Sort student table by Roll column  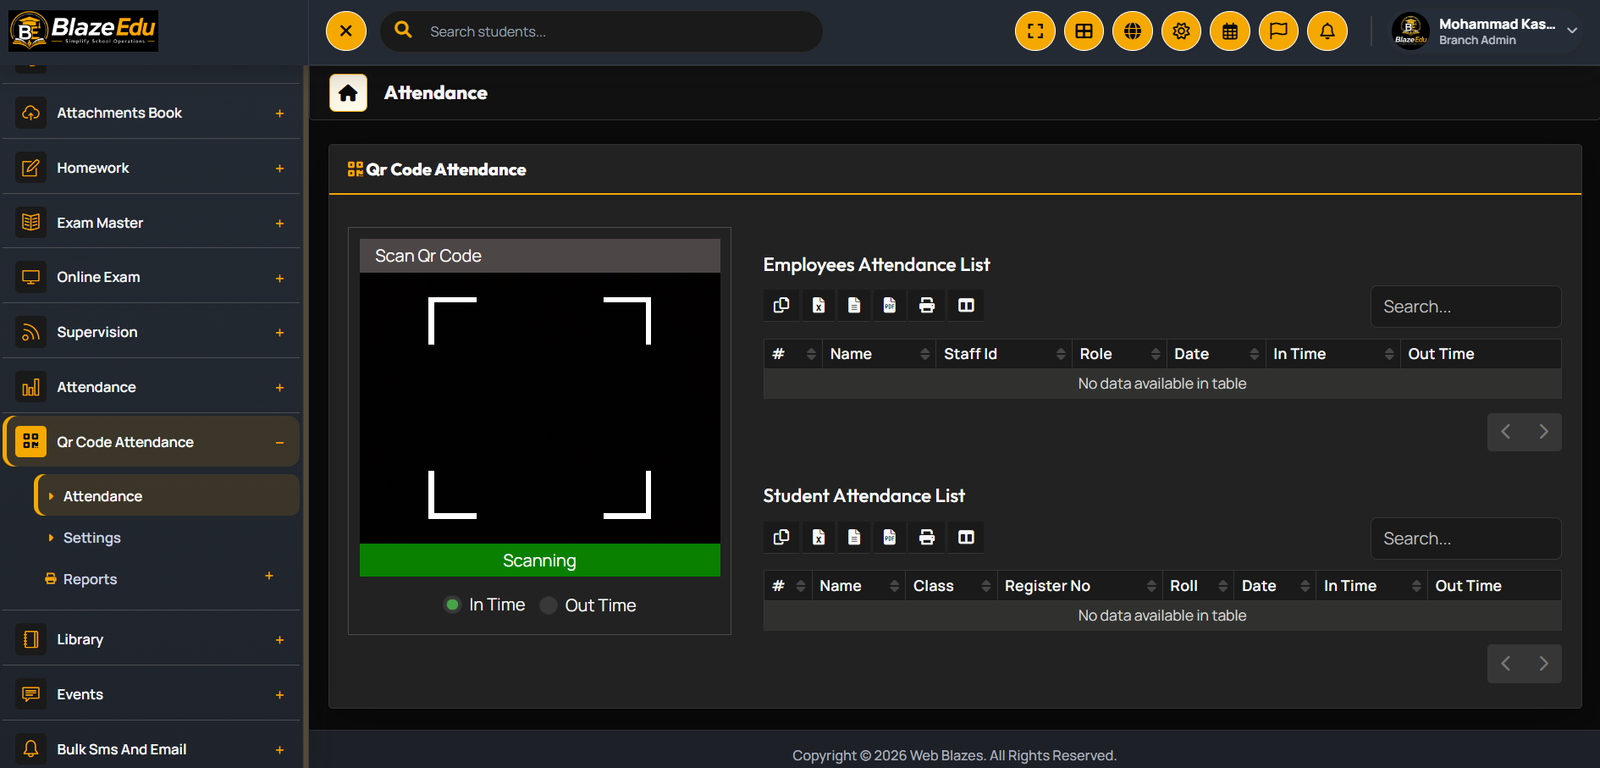[1197, 586]
